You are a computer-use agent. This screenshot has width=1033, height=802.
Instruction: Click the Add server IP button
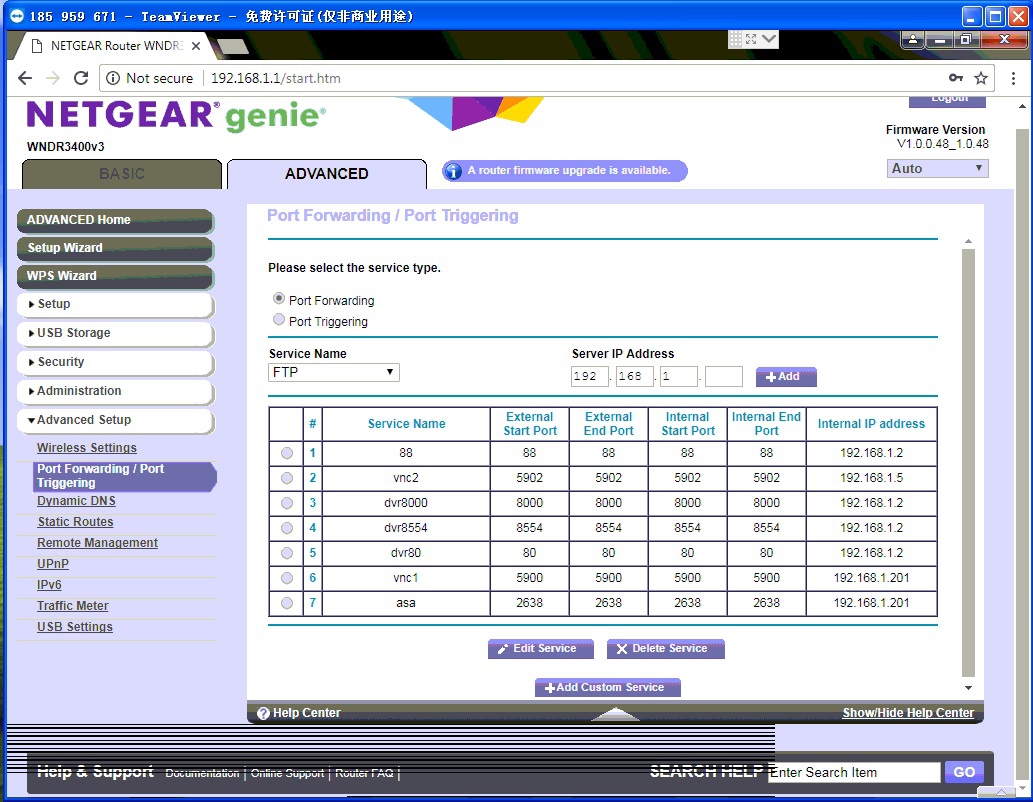786,377
